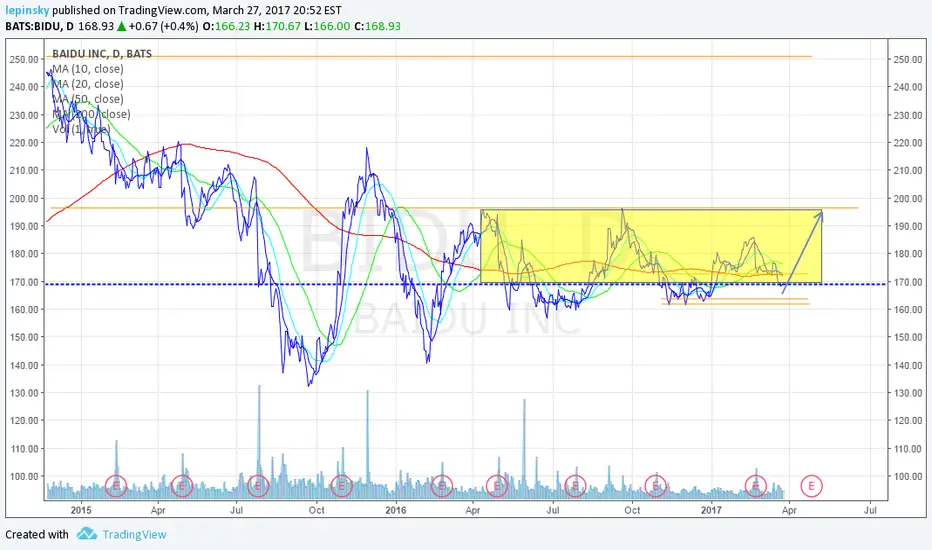The image size is (932, 550).
Task: Click the TradingView cloud logo icon
Action: click(87, 533)
